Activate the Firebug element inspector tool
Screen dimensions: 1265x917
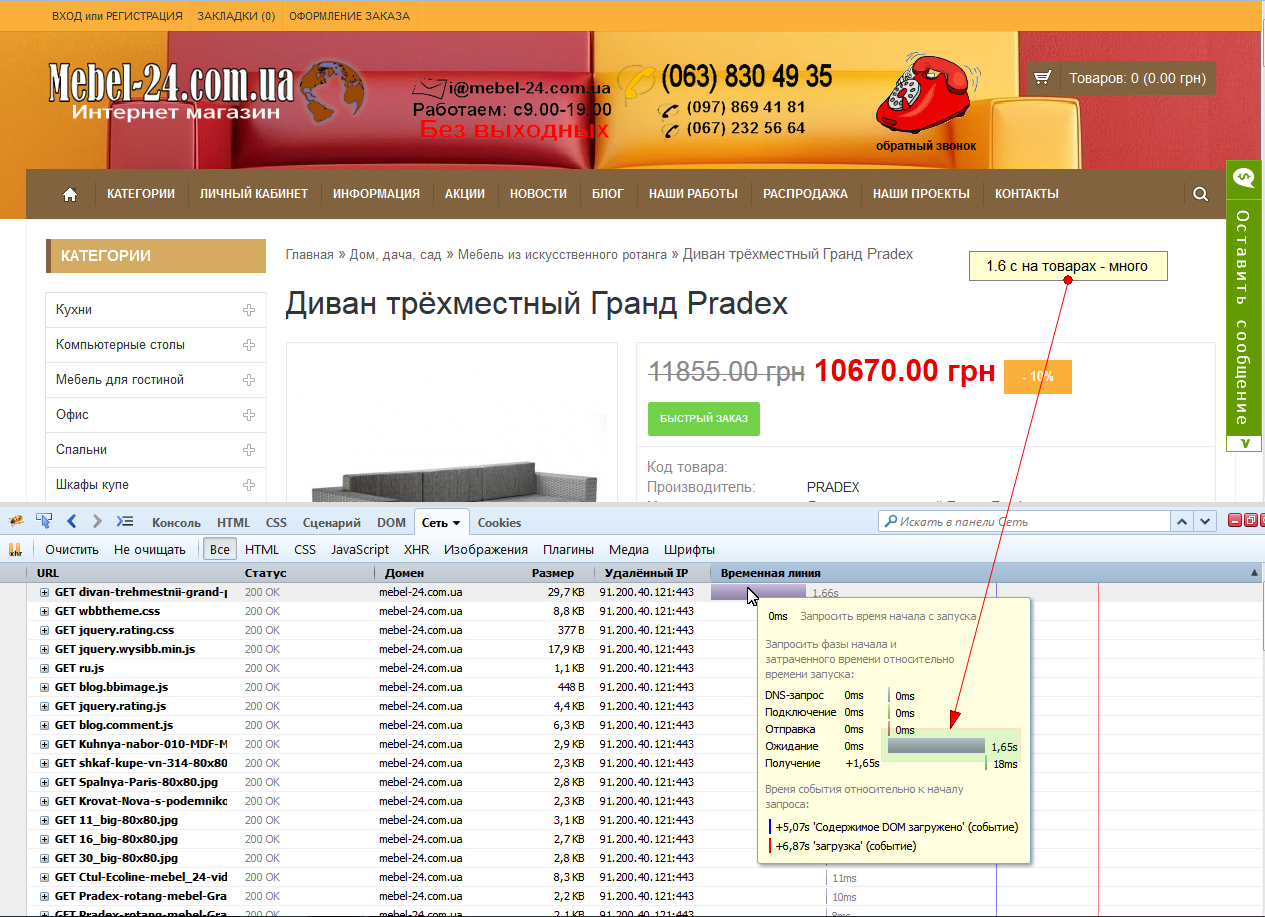44,521
